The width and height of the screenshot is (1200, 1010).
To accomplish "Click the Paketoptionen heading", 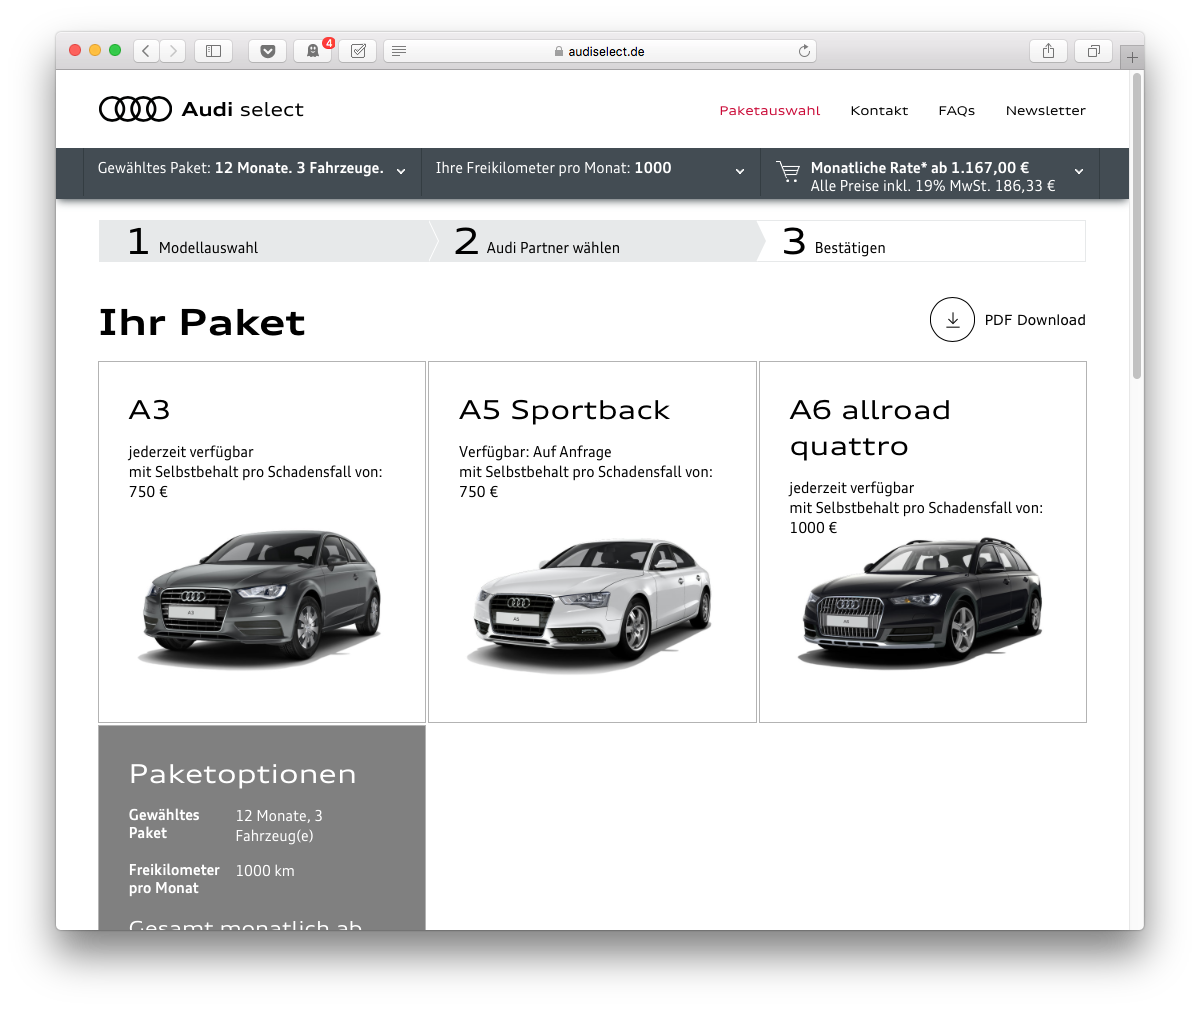I will tap(242, 774).
